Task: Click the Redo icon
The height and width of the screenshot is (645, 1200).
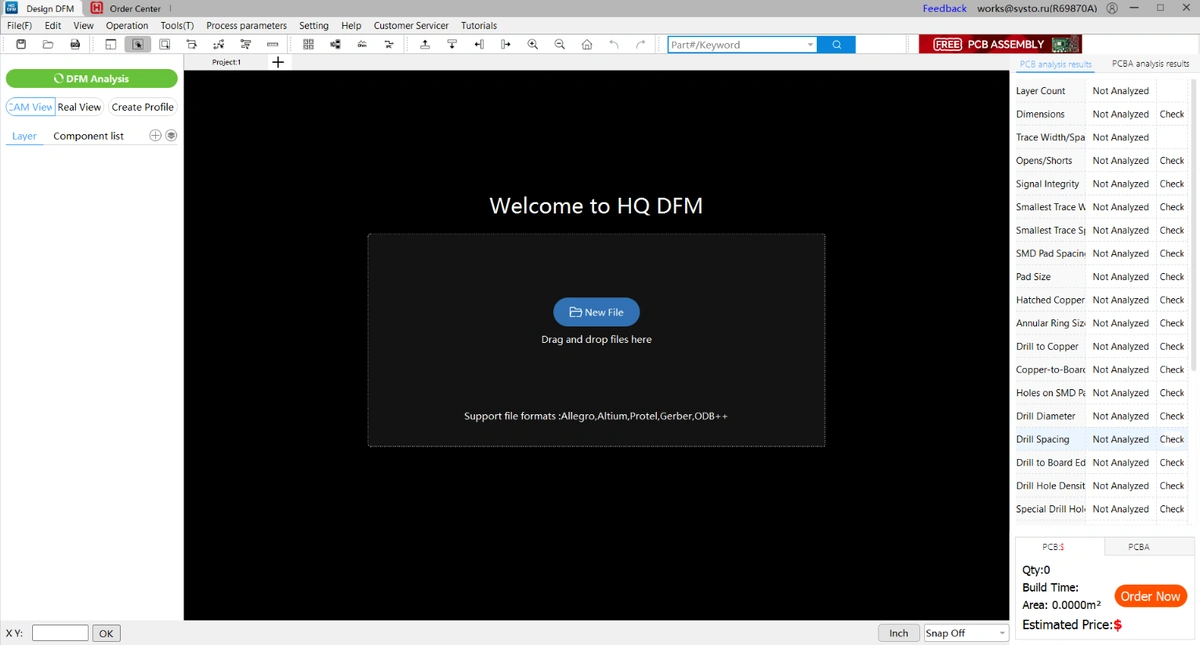Action: point(641,44)
